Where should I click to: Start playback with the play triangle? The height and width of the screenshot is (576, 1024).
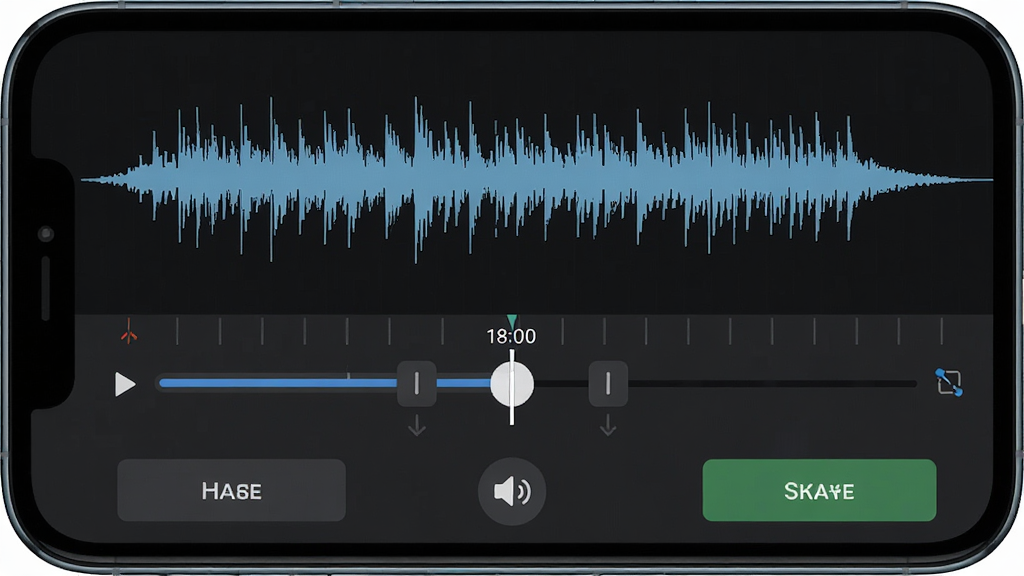click(x=125, y=384)
